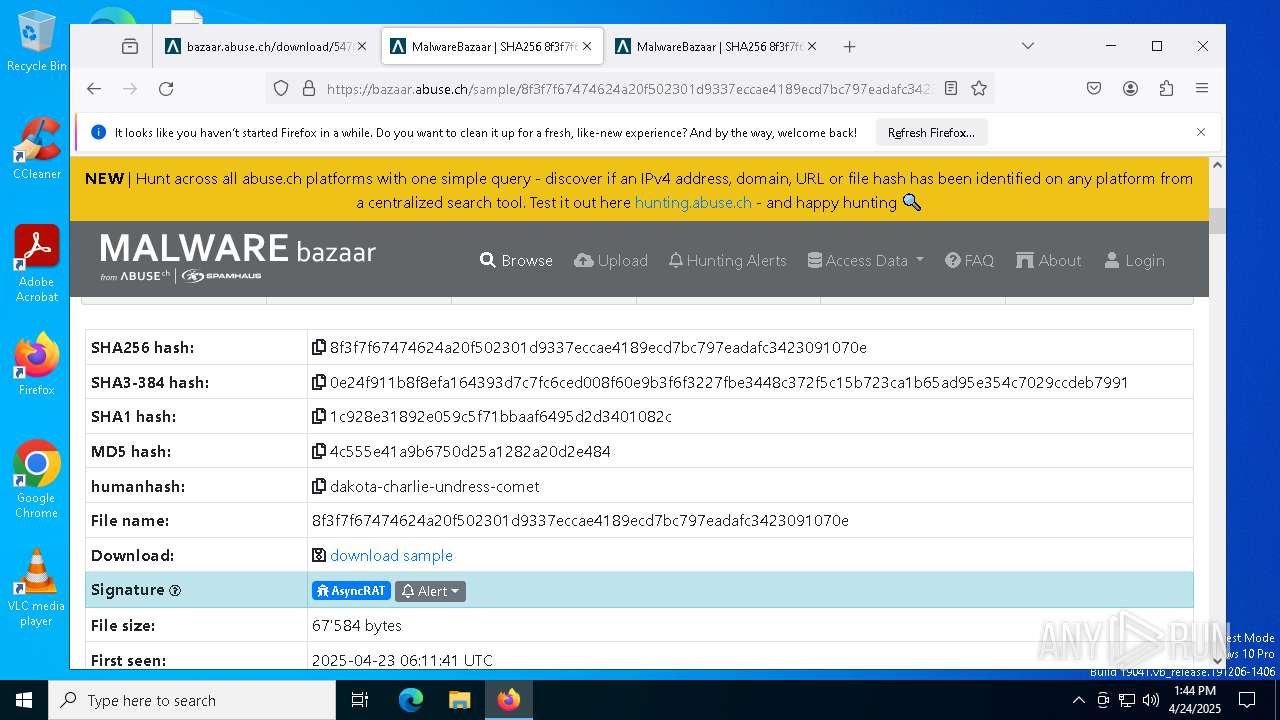Expand the Alert dropdown button
This screenshot has width=1280, height=720.
(x=430, y=591)
